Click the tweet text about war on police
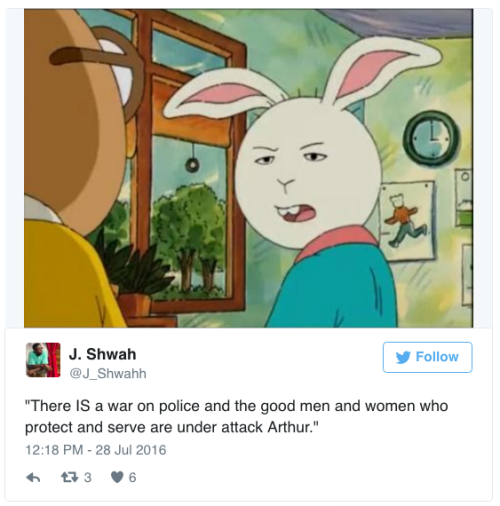This screenshot has height=506, width=500. click(236, 417)
